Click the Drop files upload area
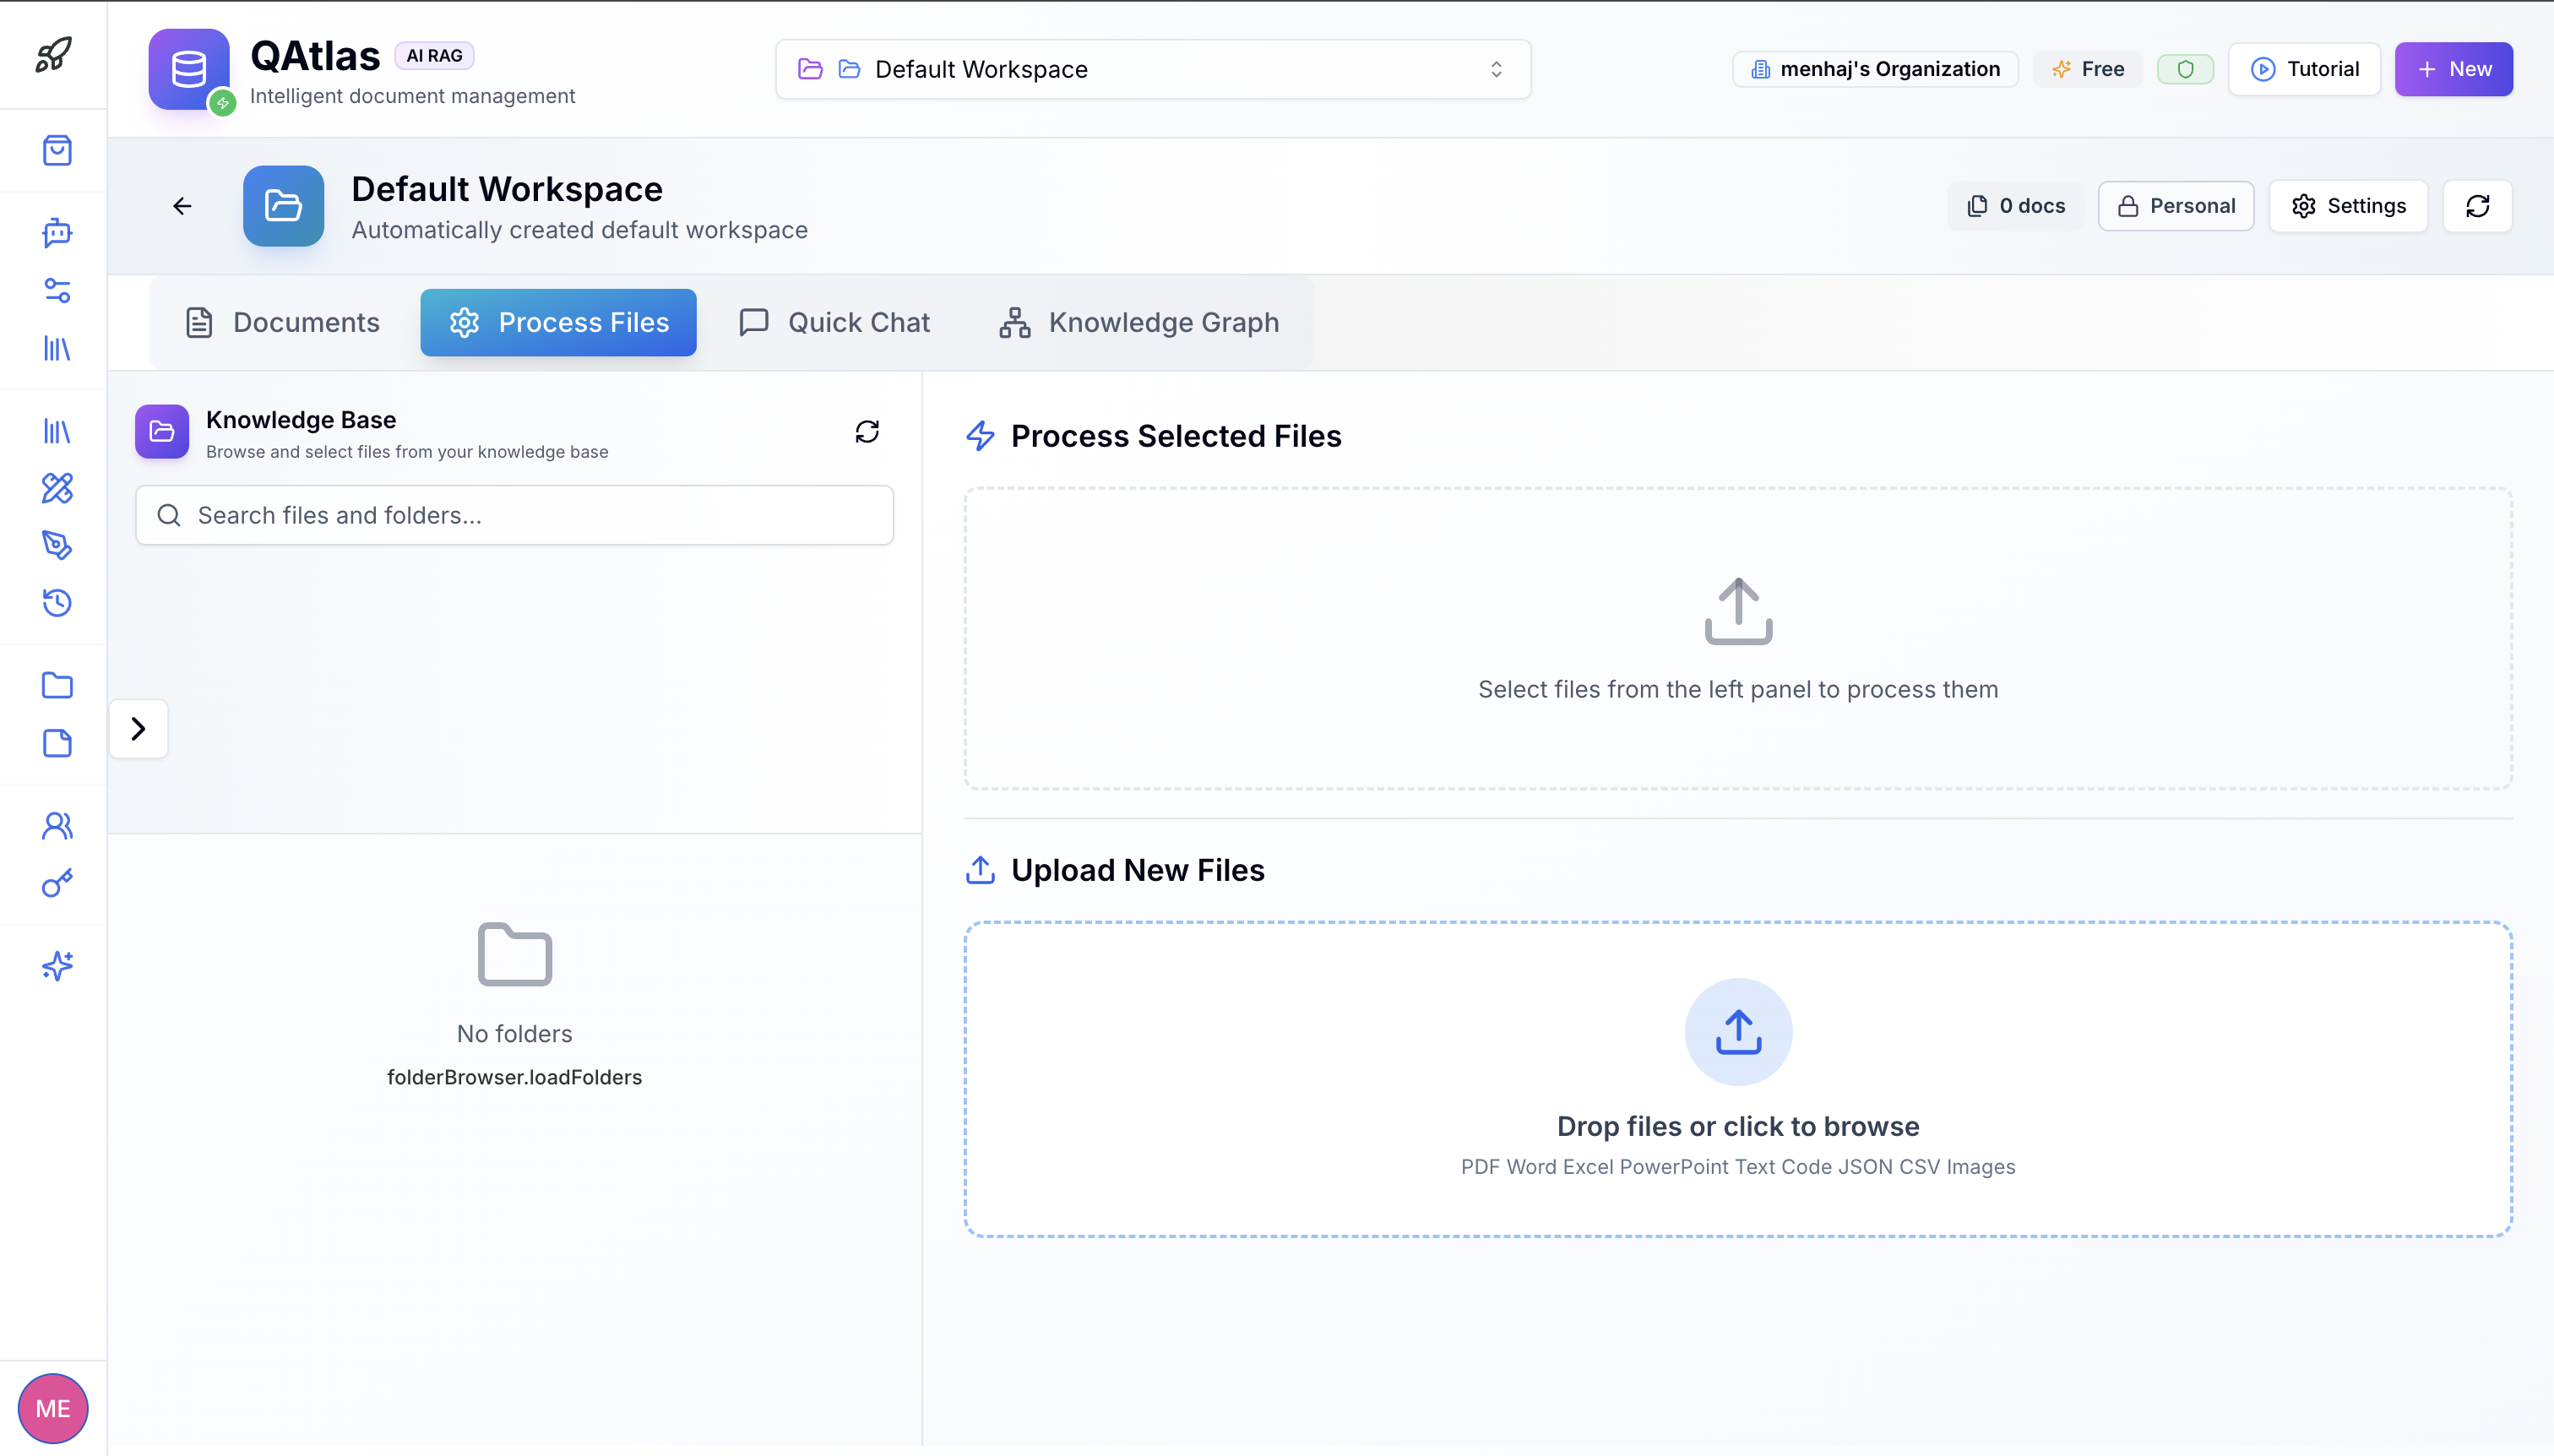Image resolution: width=2554 pixels, height=1456 pixels. (1738, 1079)
